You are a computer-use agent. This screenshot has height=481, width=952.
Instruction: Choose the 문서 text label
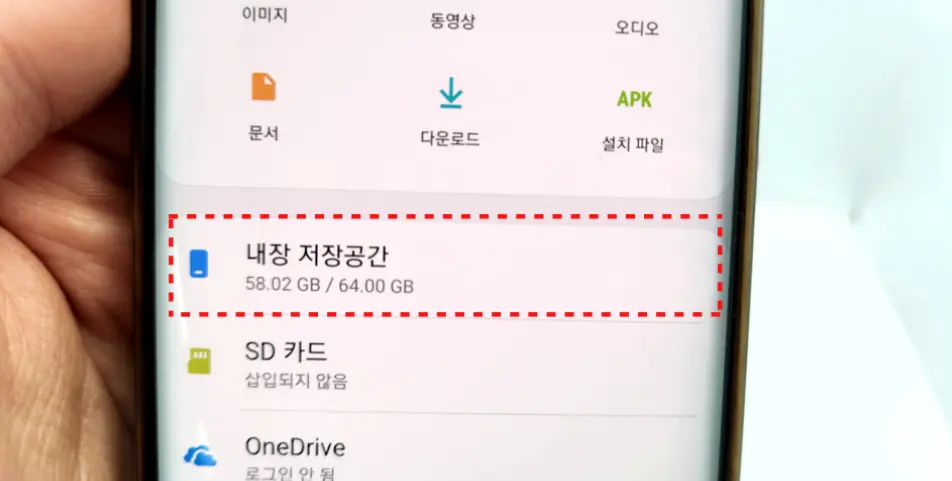[264, 133]
